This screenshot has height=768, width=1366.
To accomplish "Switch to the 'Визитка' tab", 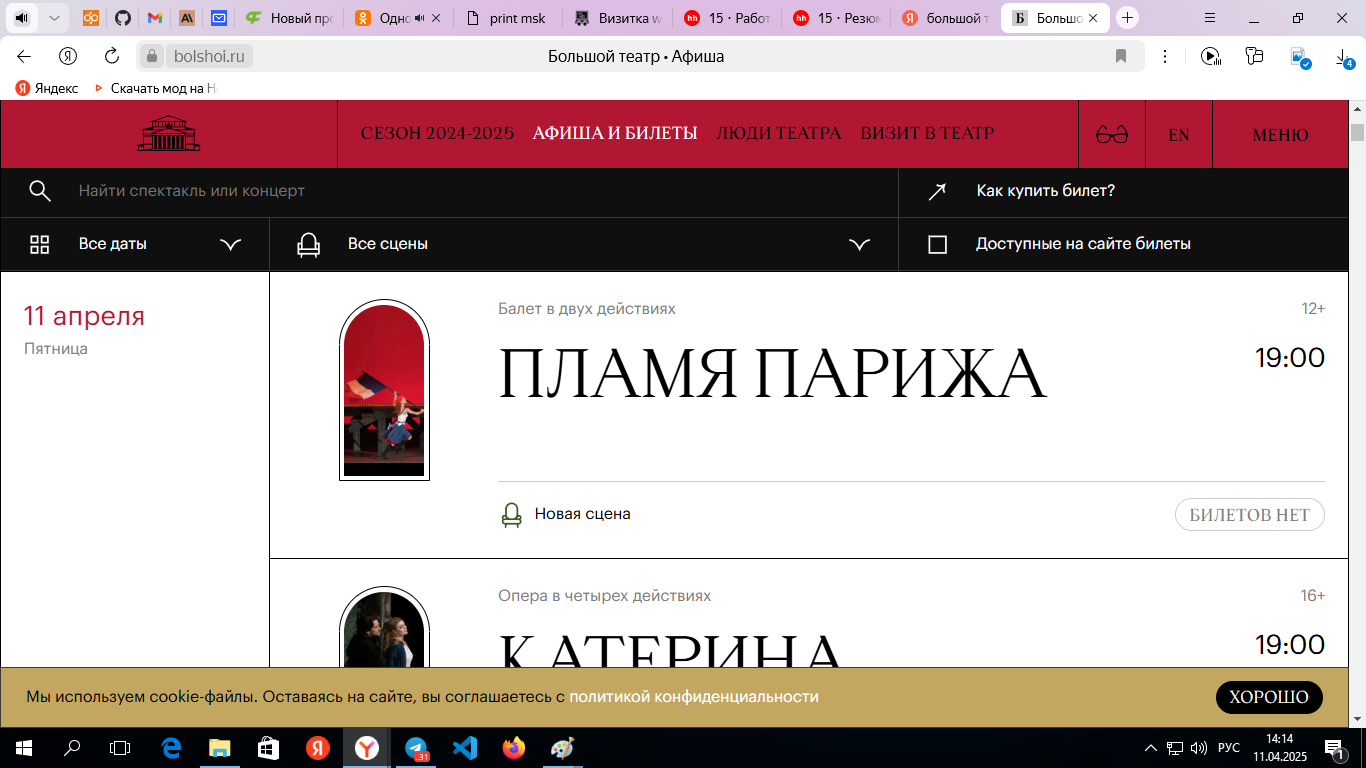I will 617,18.
